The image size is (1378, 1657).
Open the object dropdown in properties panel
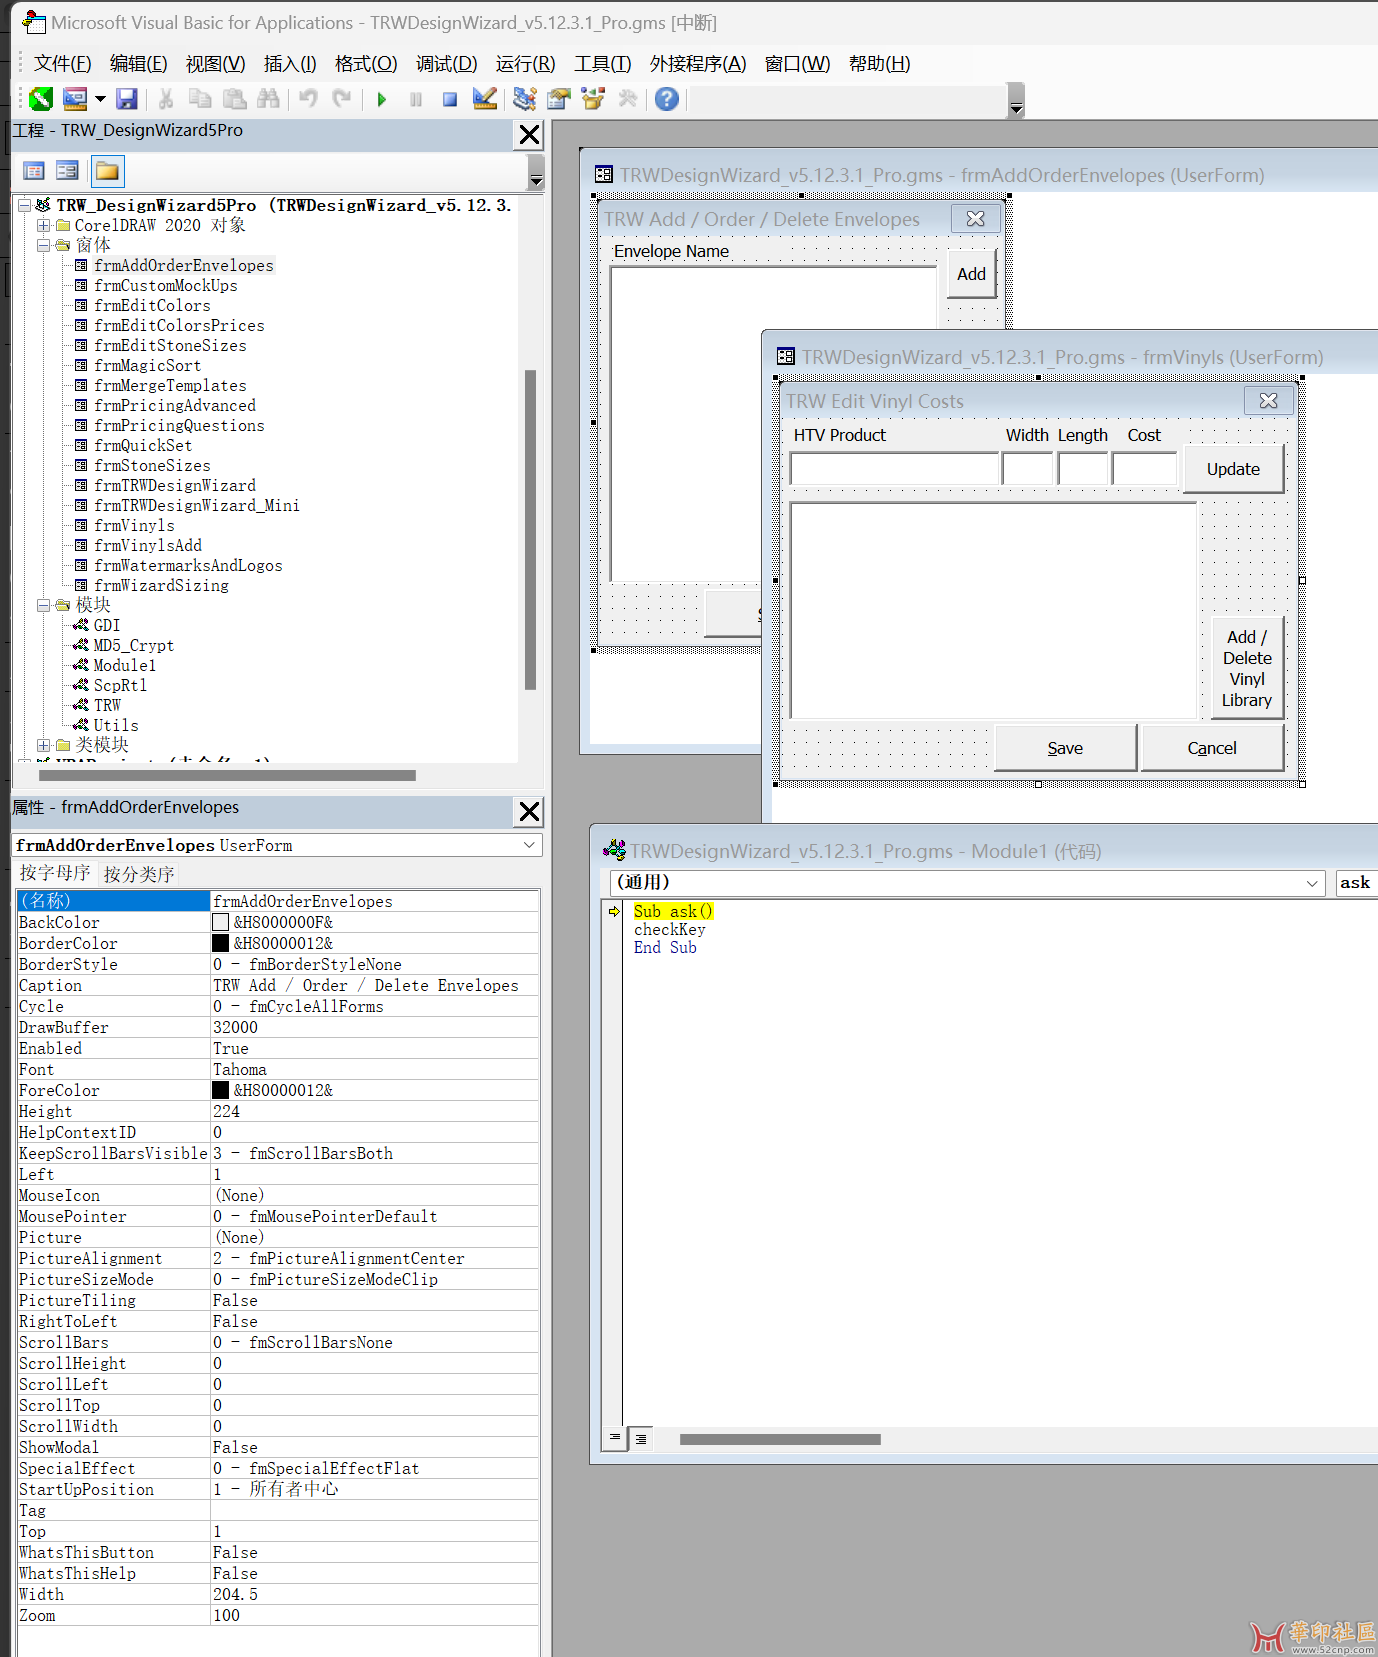[529, 845]
